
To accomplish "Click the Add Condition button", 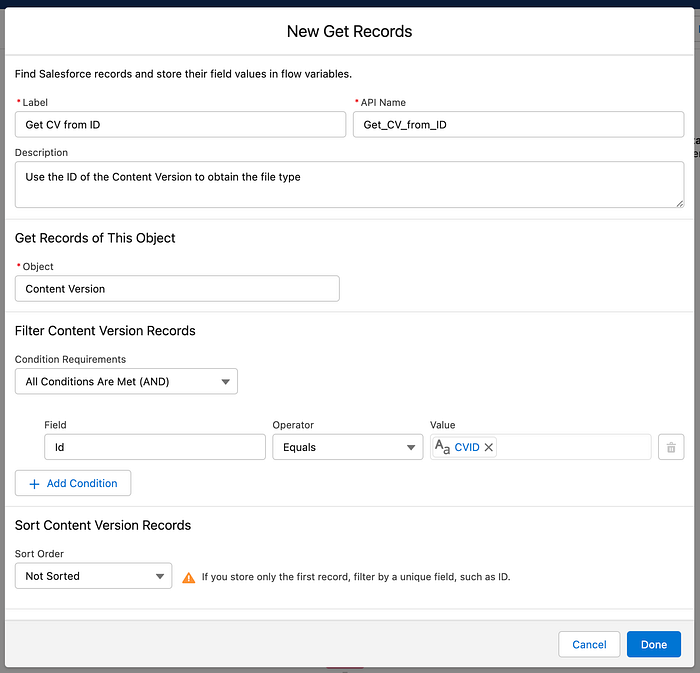I will pos(73,483).
